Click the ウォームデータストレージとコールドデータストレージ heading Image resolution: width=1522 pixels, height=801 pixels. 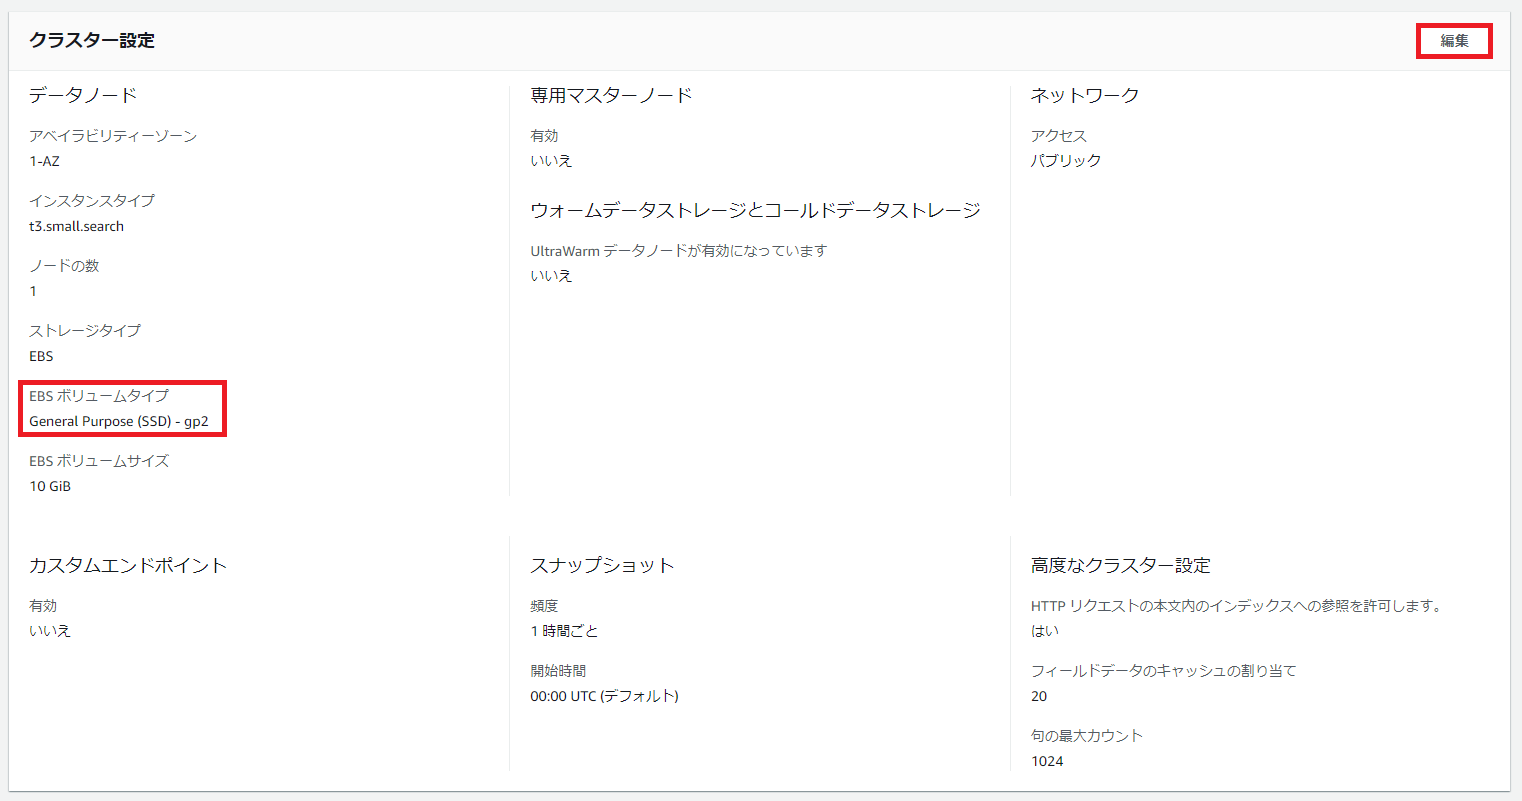(755, 210)
